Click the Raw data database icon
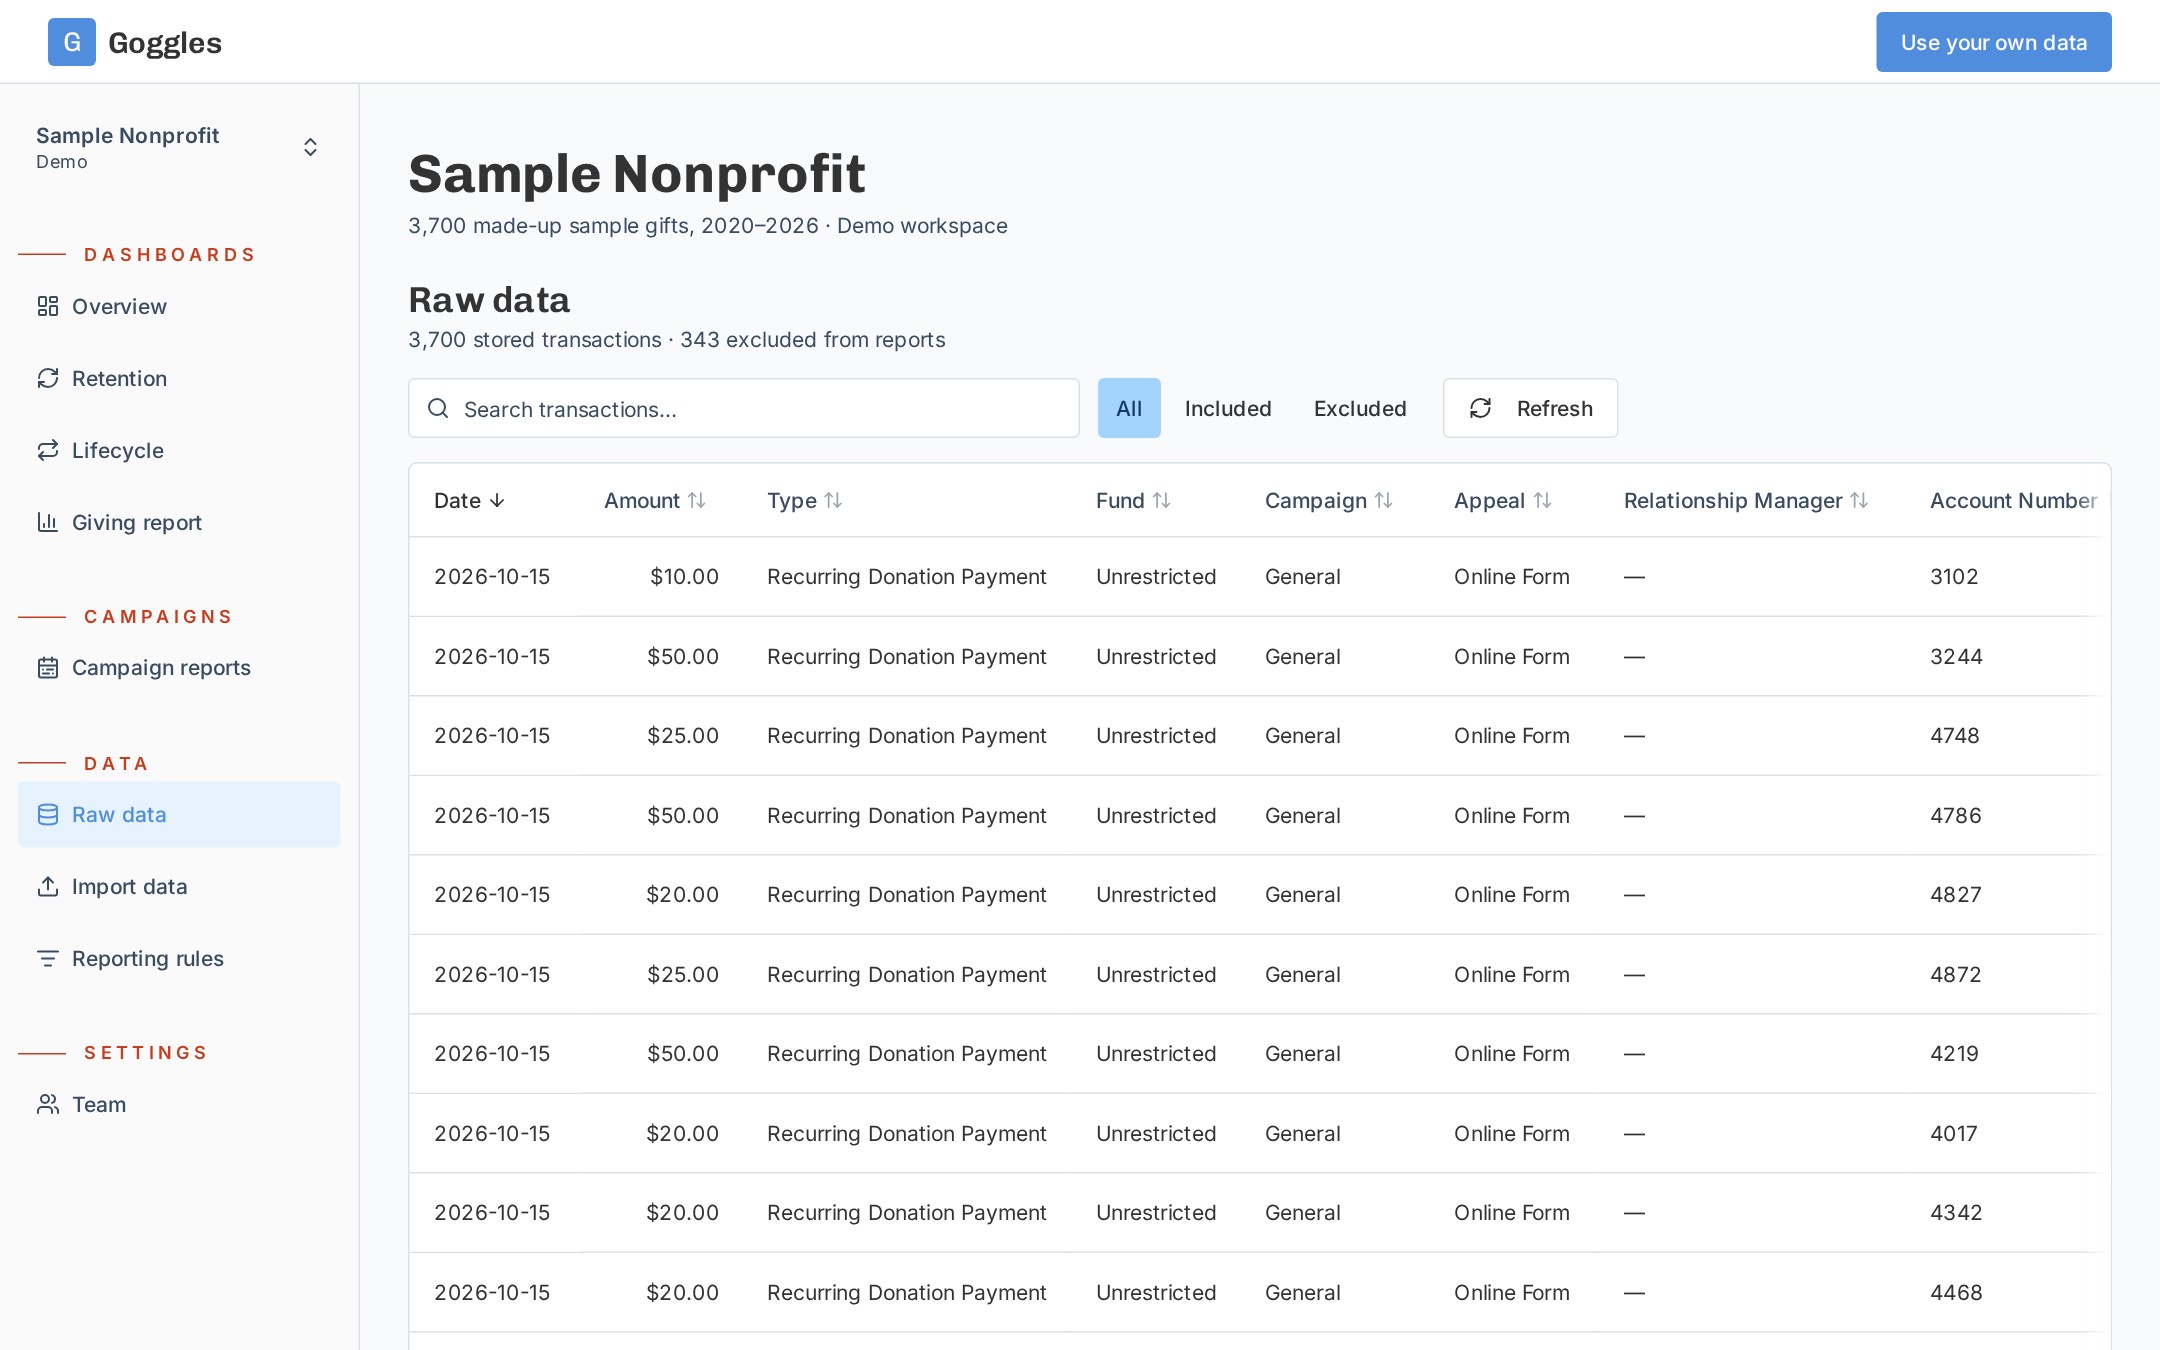 pos(48,814)
